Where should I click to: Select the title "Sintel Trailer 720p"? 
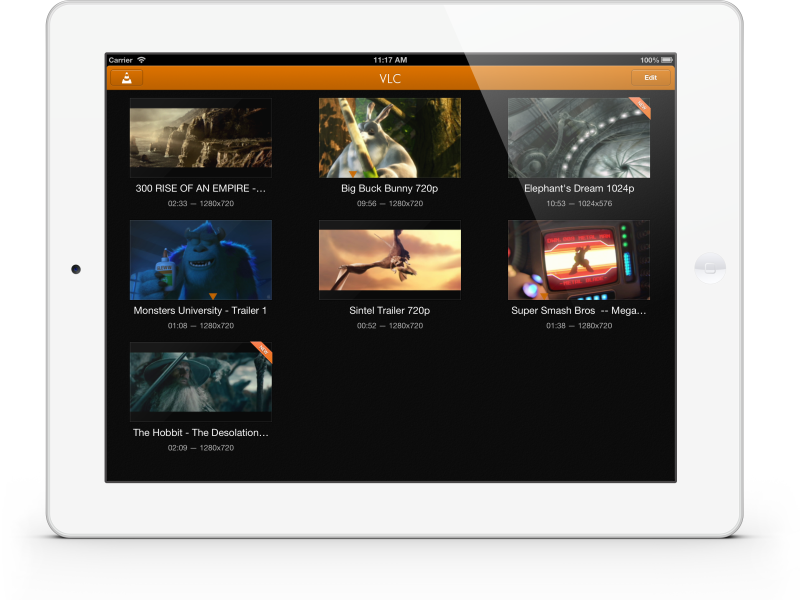390,310
